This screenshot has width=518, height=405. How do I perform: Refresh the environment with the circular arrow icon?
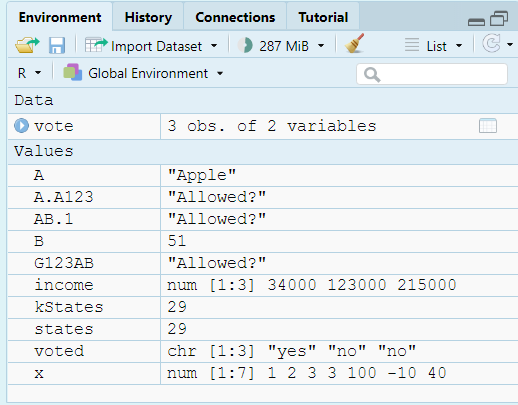(x=491, y=43)
